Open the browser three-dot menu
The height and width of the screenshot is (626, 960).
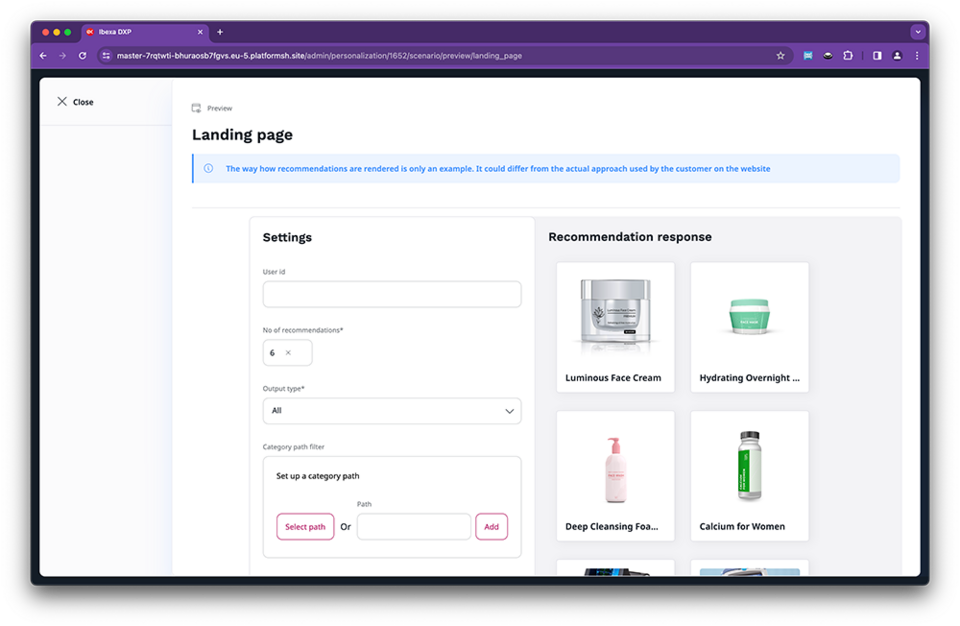[917, 56]
